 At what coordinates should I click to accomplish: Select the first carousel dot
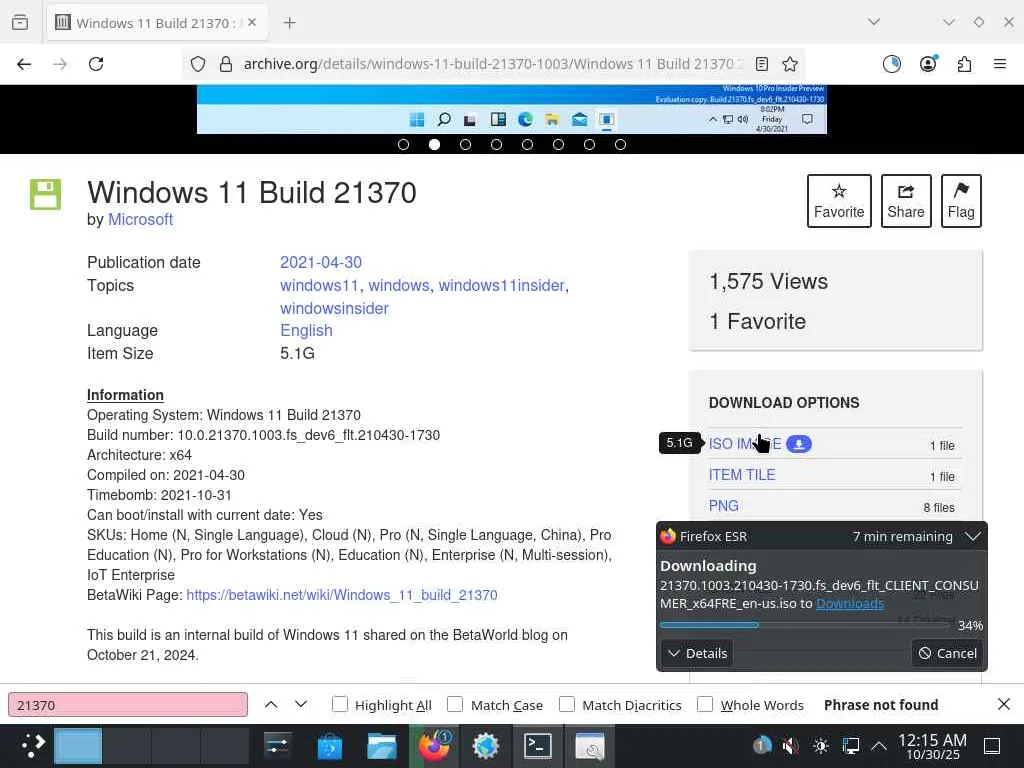(x=404, y=144)
